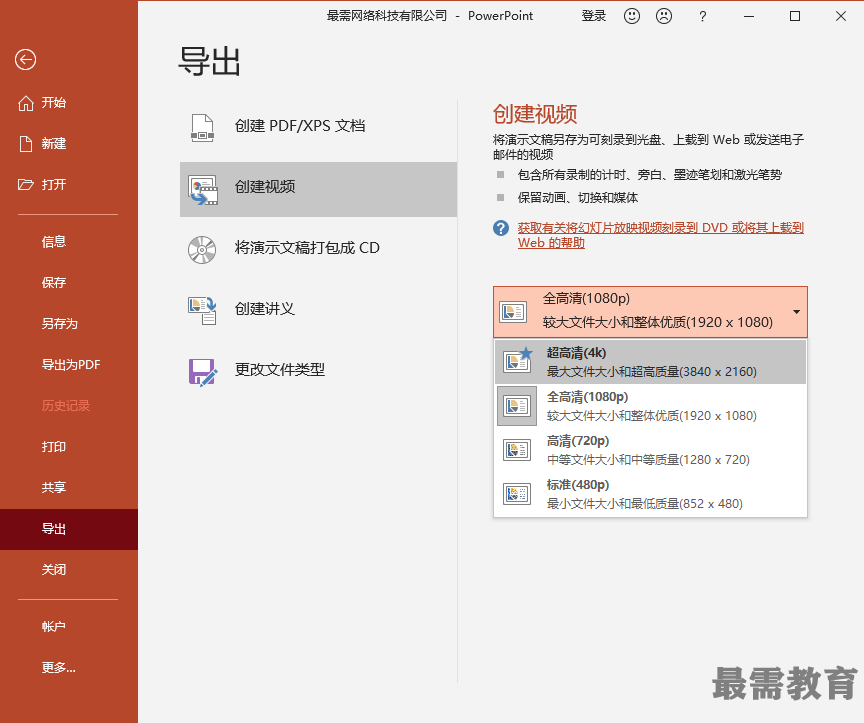Viewport: 864px width, 723px height.
Task: Click the new document icon beside 新建
Action: click(25, 144)
